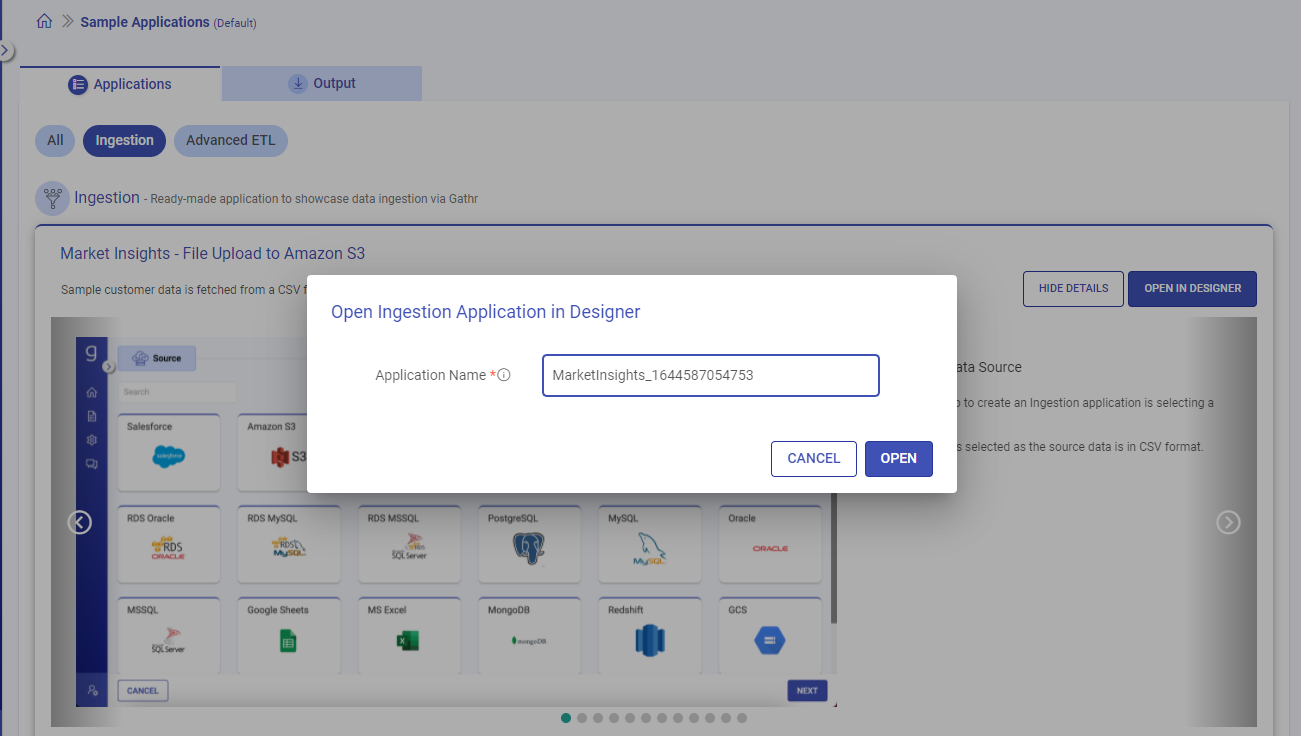Click Open in Designer button
The image size is (1301, 736).
(x=1192, y=288)
